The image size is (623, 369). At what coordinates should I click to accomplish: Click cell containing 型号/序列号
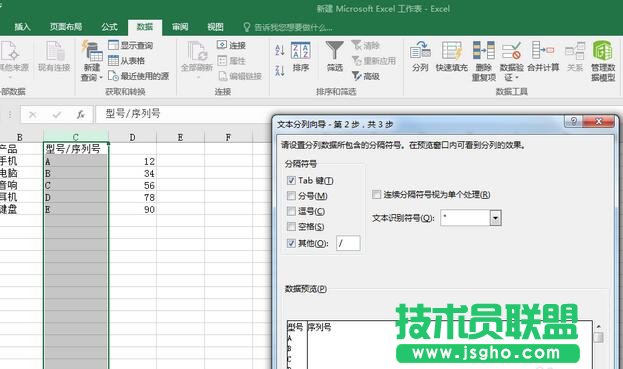pos(75,149)
